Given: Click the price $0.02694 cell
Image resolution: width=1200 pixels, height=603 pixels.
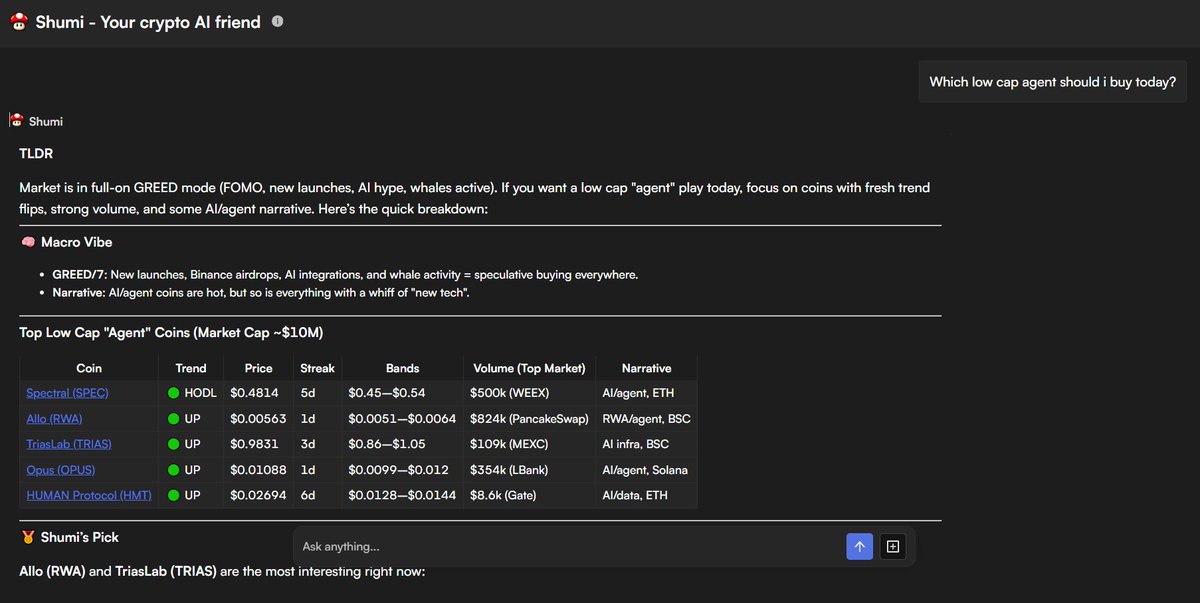Looking at the screenshot, I should (258, 495).
